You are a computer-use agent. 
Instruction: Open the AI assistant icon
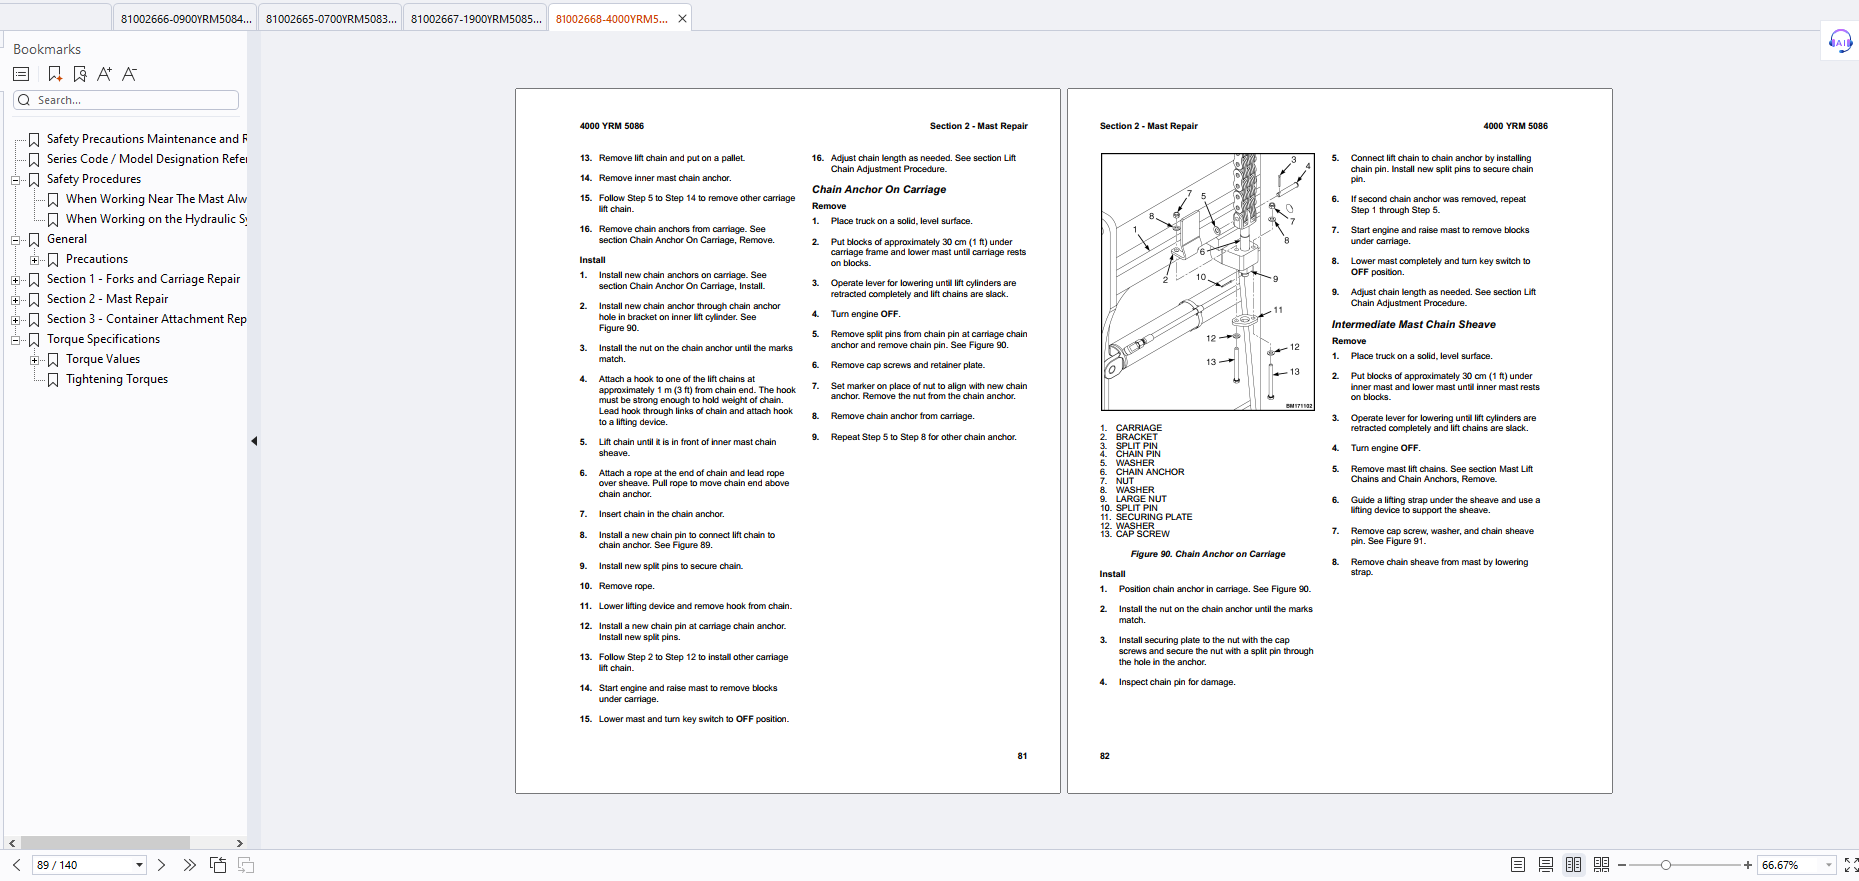1840,41
